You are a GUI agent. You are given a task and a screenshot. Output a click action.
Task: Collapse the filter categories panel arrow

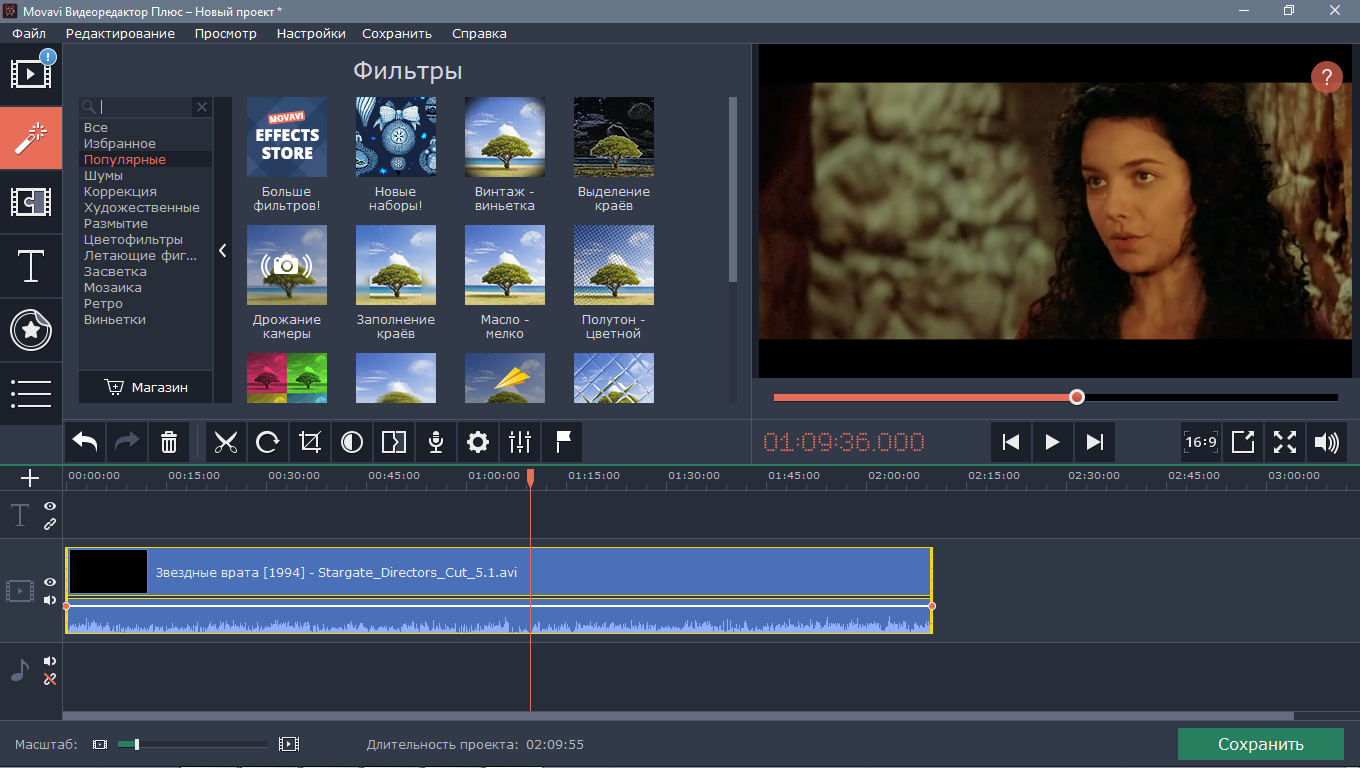pyautogui.click(x=223, y=251)
